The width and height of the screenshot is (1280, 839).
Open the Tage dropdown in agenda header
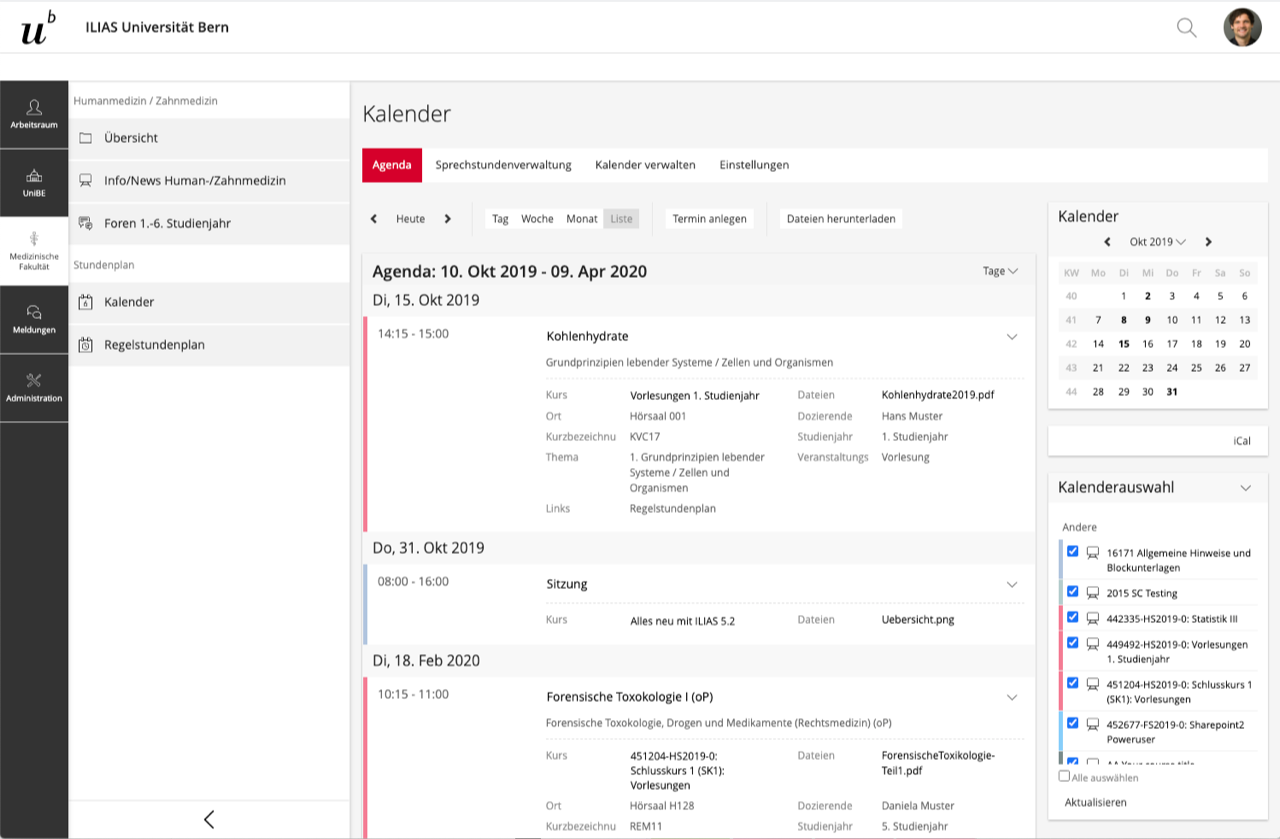coord(1000,271)
